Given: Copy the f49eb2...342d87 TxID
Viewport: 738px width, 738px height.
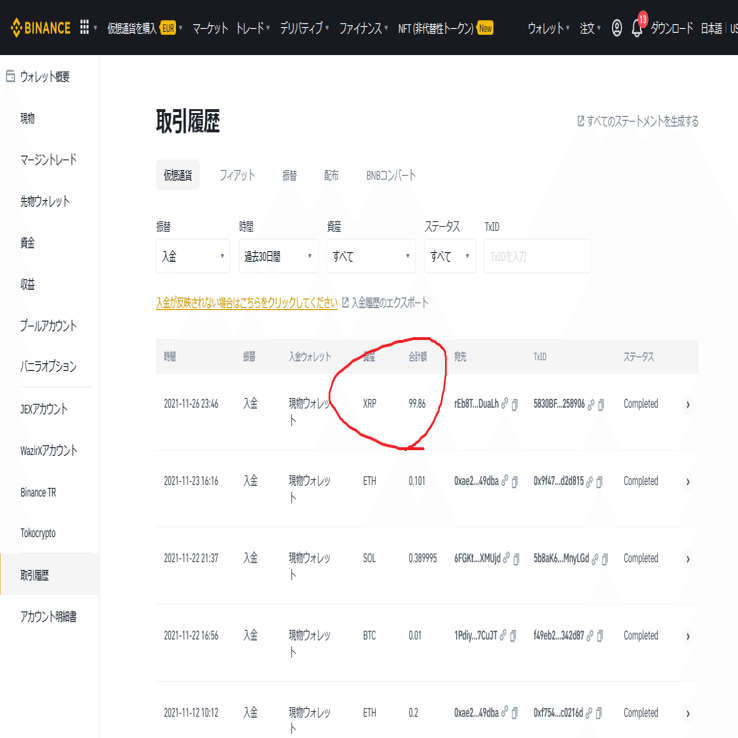Looking at the screenshot, I should pyautogui.click(x=600, y=636).
